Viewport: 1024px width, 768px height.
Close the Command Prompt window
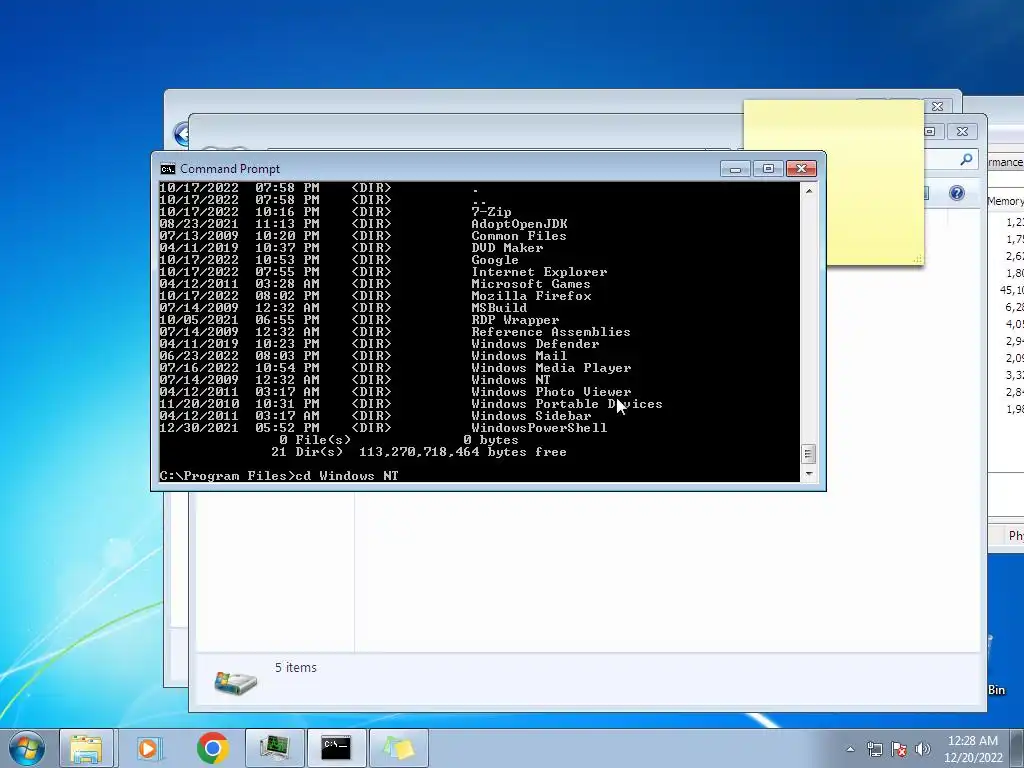(801, 169)
